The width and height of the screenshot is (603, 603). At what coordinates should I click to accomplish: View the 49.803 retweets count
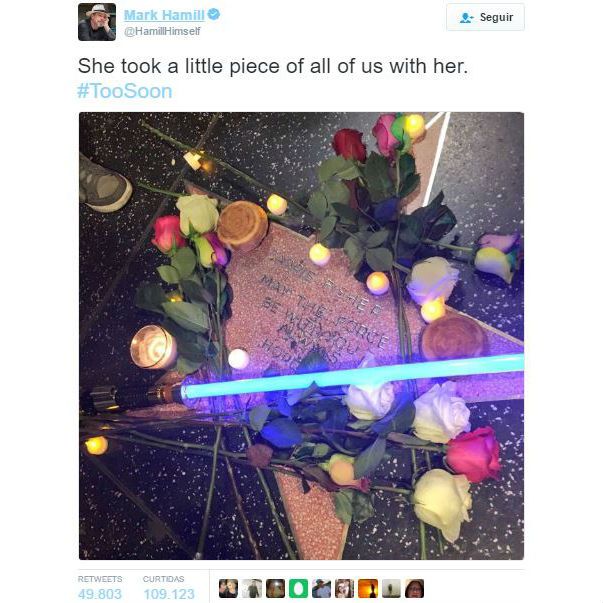coord(100,593)
